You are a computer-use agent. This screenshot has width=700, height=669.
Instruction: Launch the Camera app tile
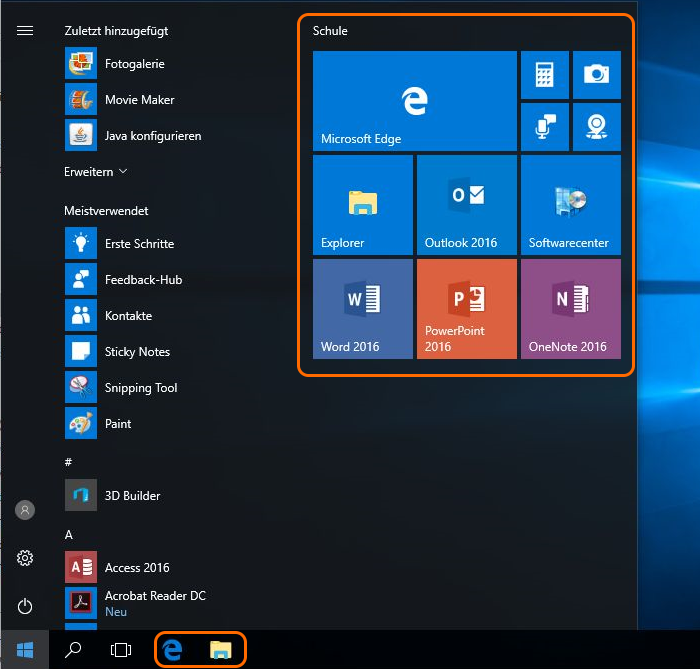coord(596,75)
